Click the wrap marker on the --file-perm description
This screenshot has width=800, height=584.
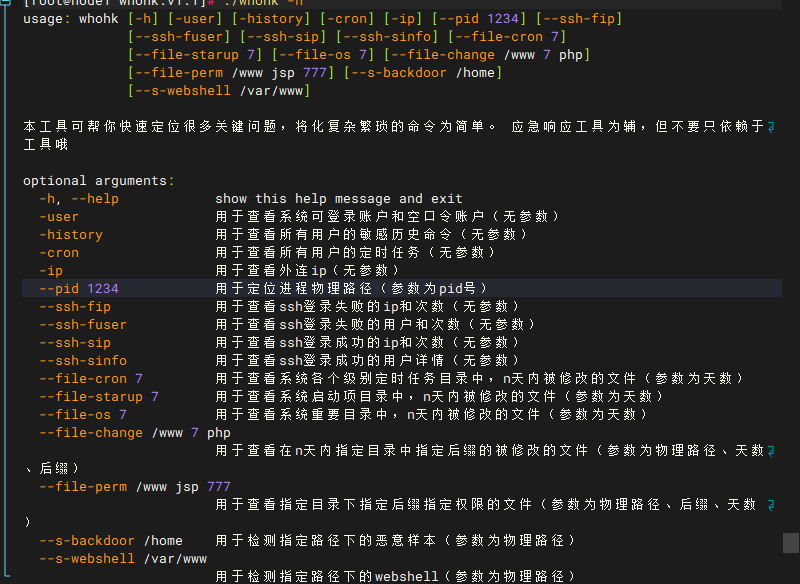(x=770, y=505)
